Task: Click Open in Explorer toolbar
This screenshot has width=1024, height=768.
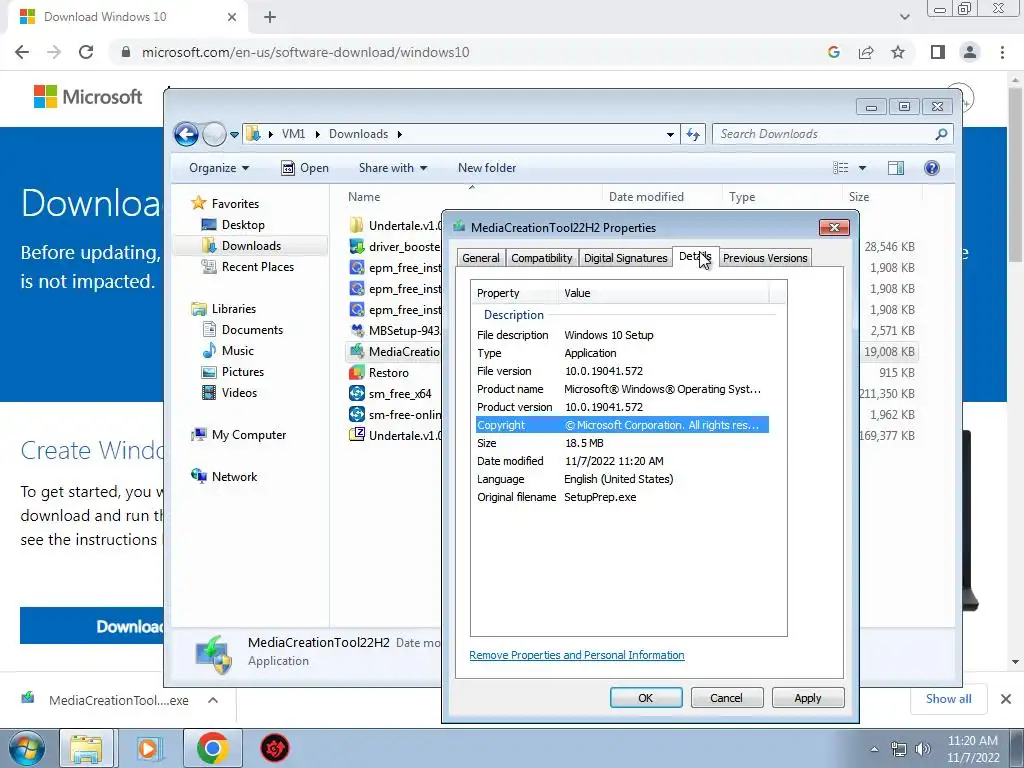Action: (304, 168)
